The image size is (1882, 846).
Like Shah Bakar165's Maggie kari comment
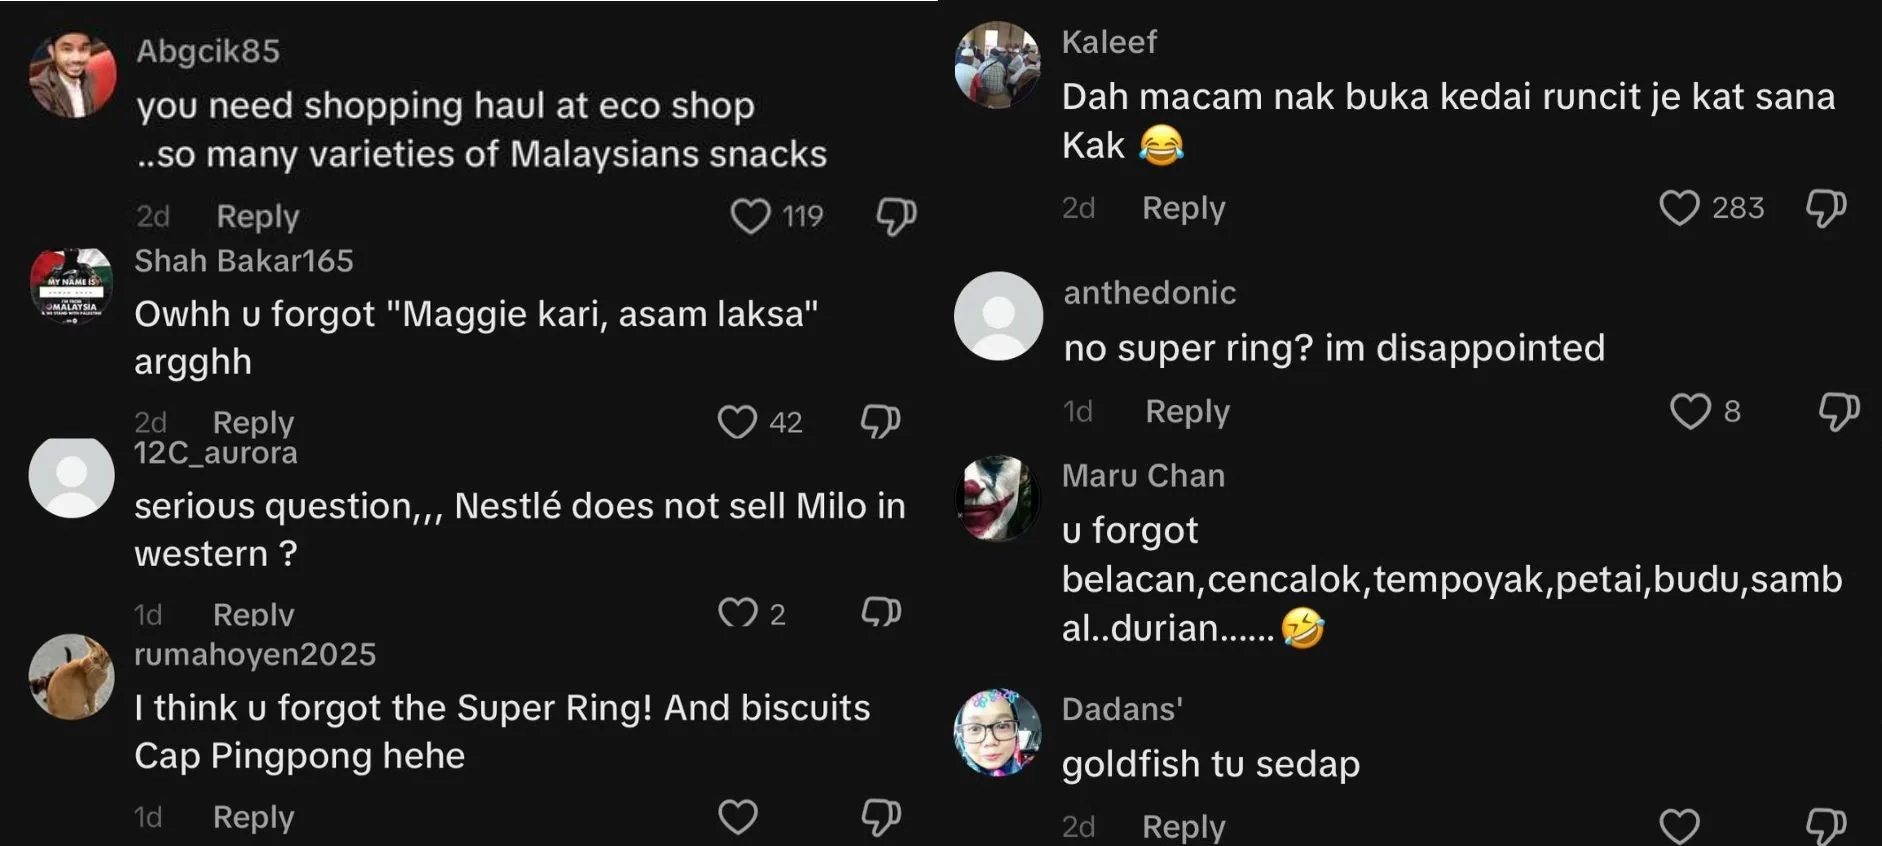[737, 422]
